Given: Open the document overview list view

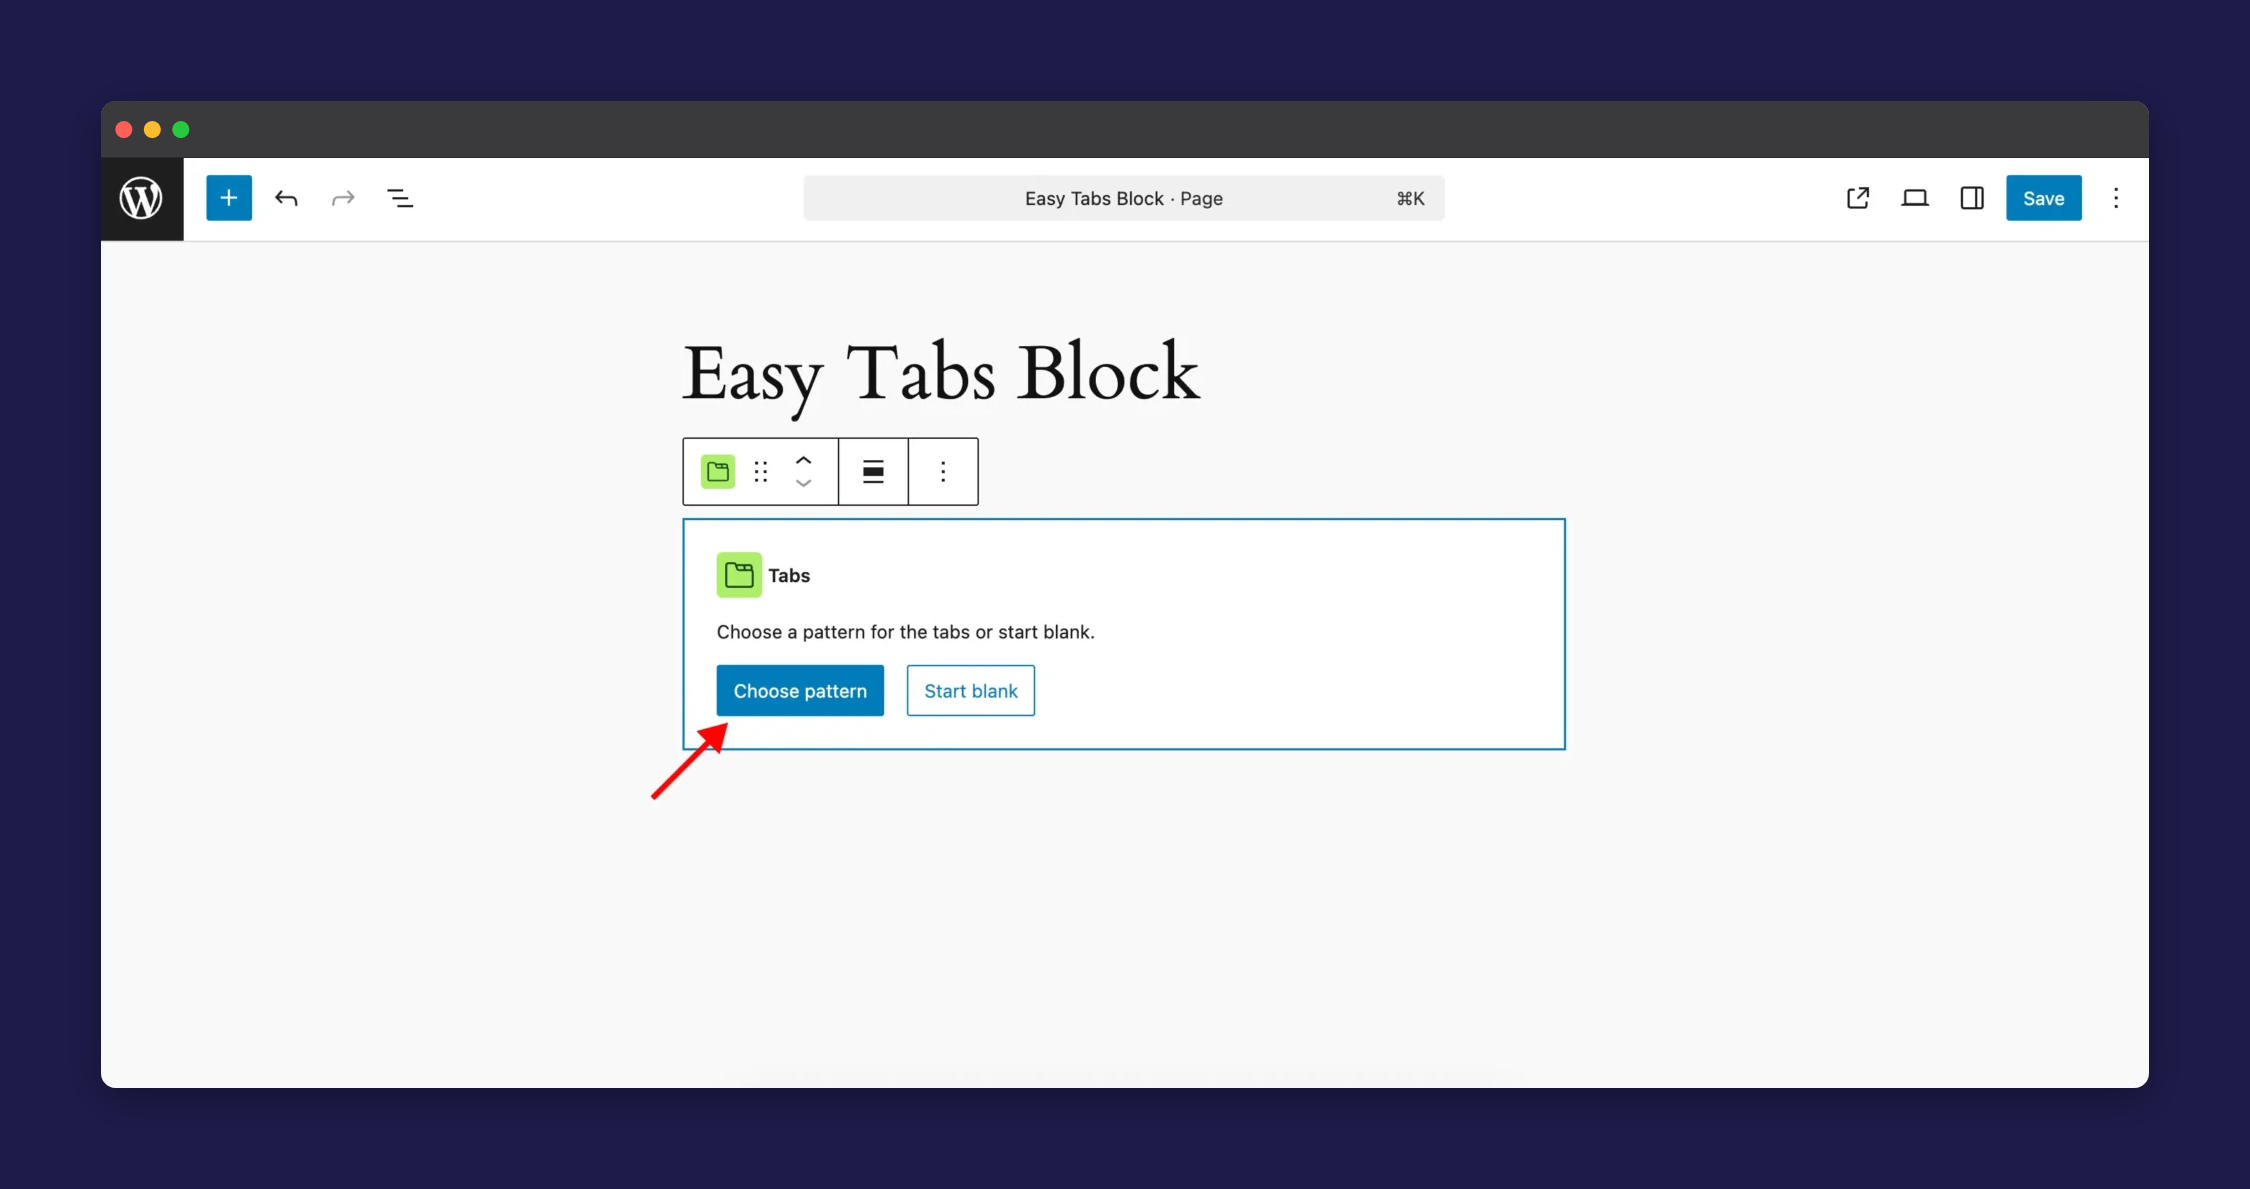Looking at the screenshot, I should tap(400, 198).
